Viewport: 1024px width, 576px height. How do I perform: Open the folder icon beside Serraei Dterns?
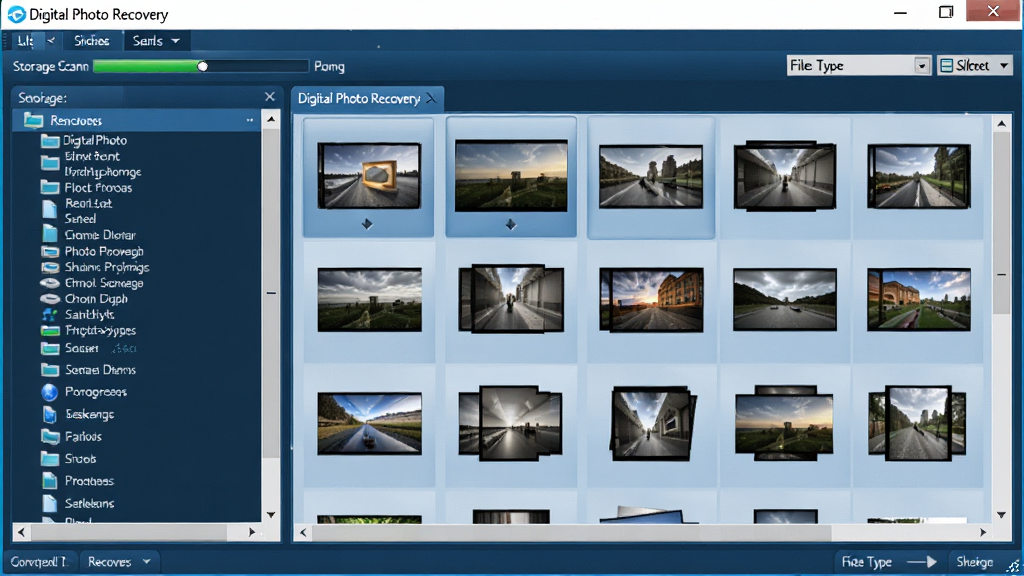click(x=50, y=370)
